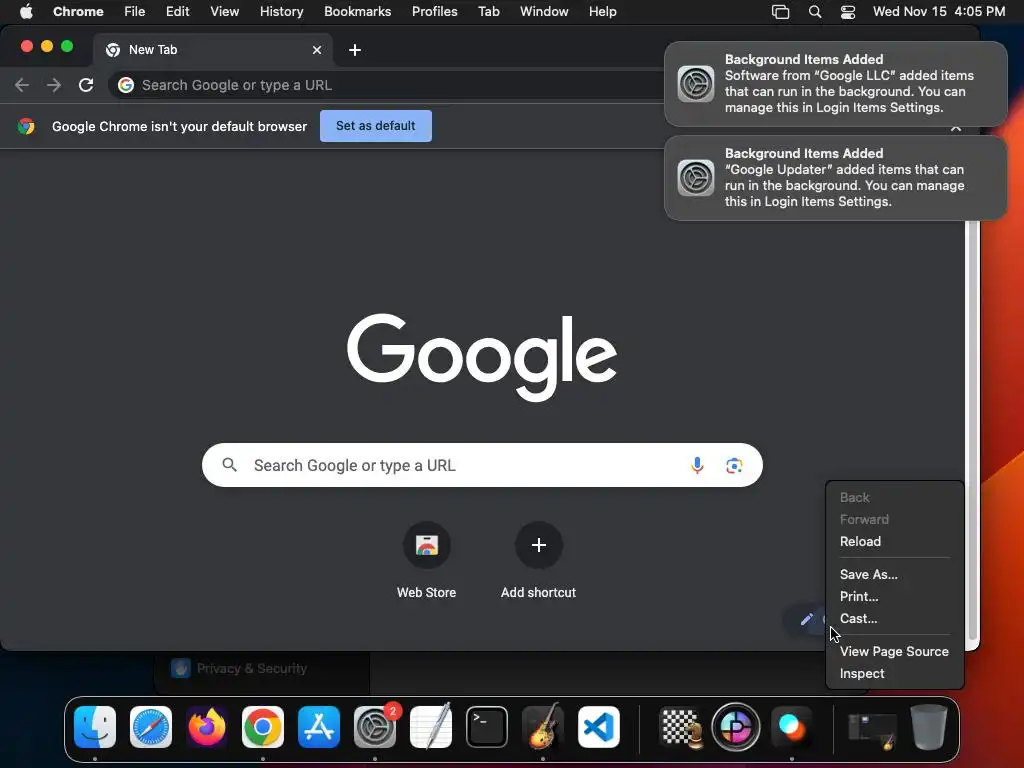Viewport: 1024px width, 768px height.
Task: Open Terminal from the Dock
Action: [x=487, y=726]
